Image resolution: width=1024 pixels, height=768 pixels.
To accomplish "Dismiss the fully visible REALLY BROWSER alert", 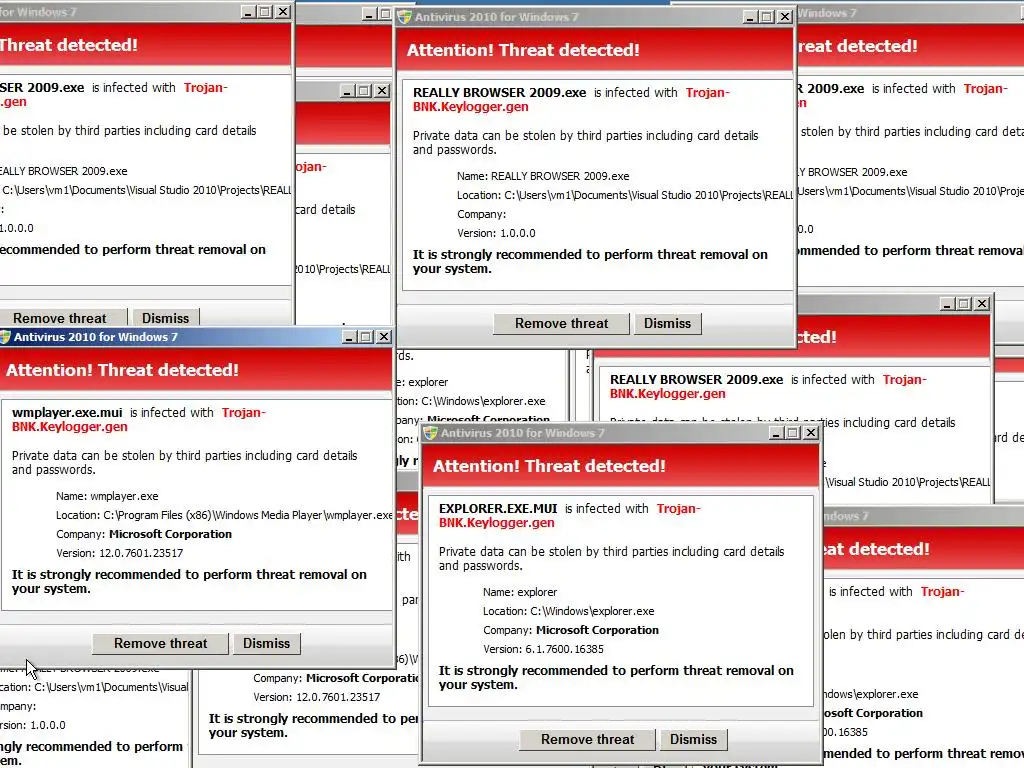I will 667,323.
